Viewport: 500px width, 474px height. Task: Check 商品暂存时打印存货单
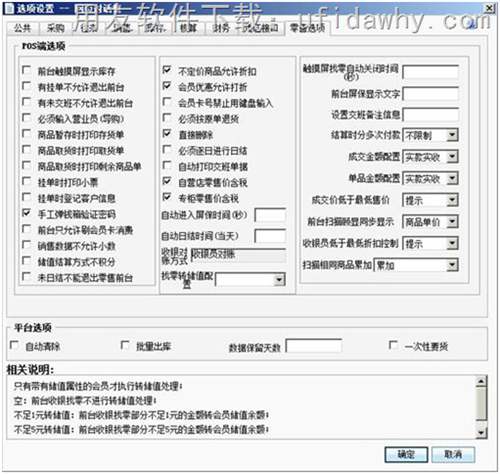(x=26, y=134)
